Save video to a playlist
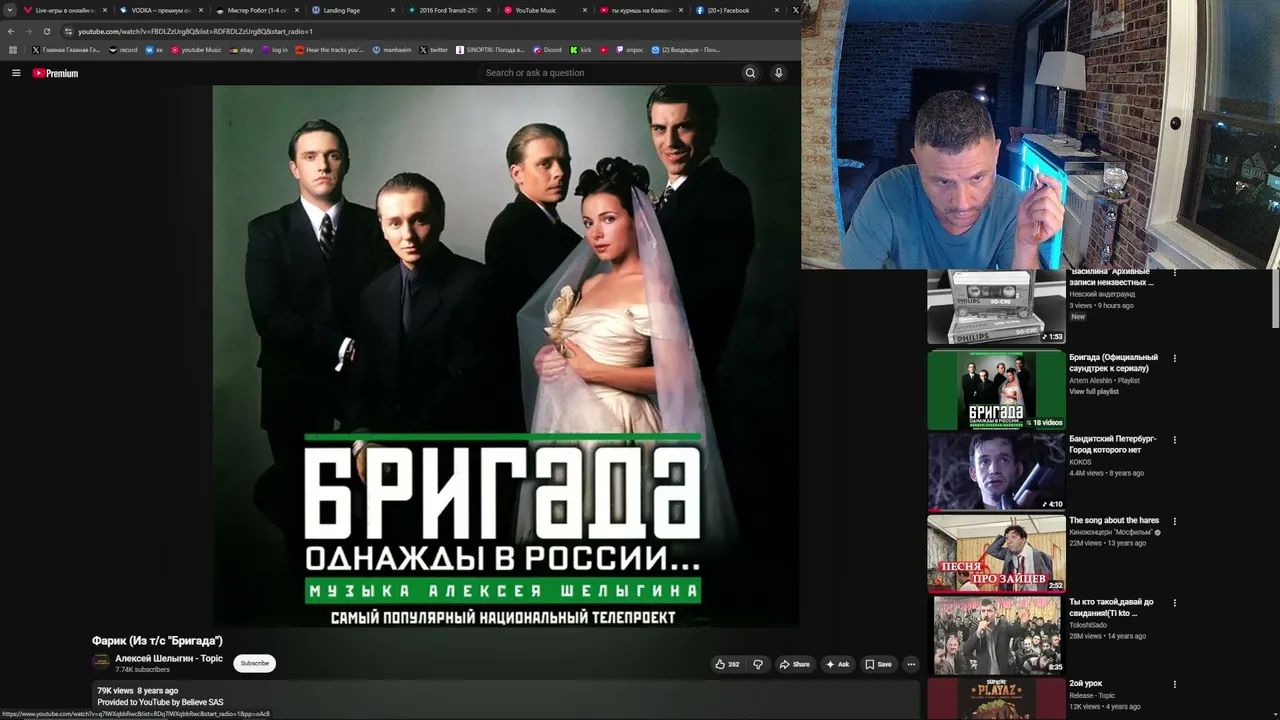The image size is (1280, 720). click(878, 664)
